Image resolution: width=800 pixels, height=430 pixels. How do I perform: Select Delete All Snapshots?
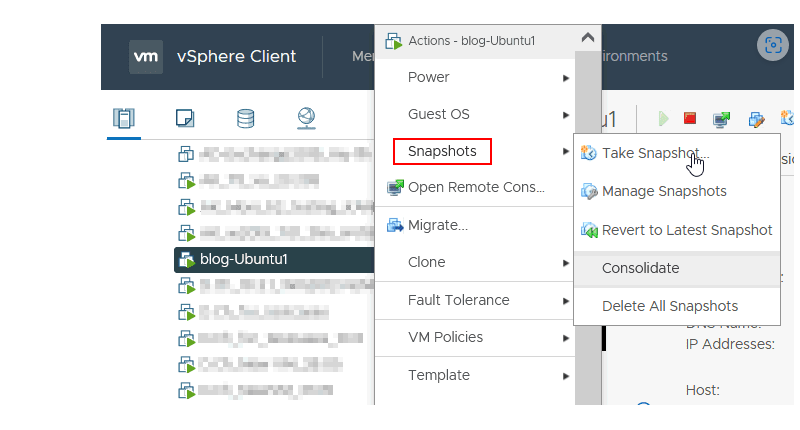670,306
